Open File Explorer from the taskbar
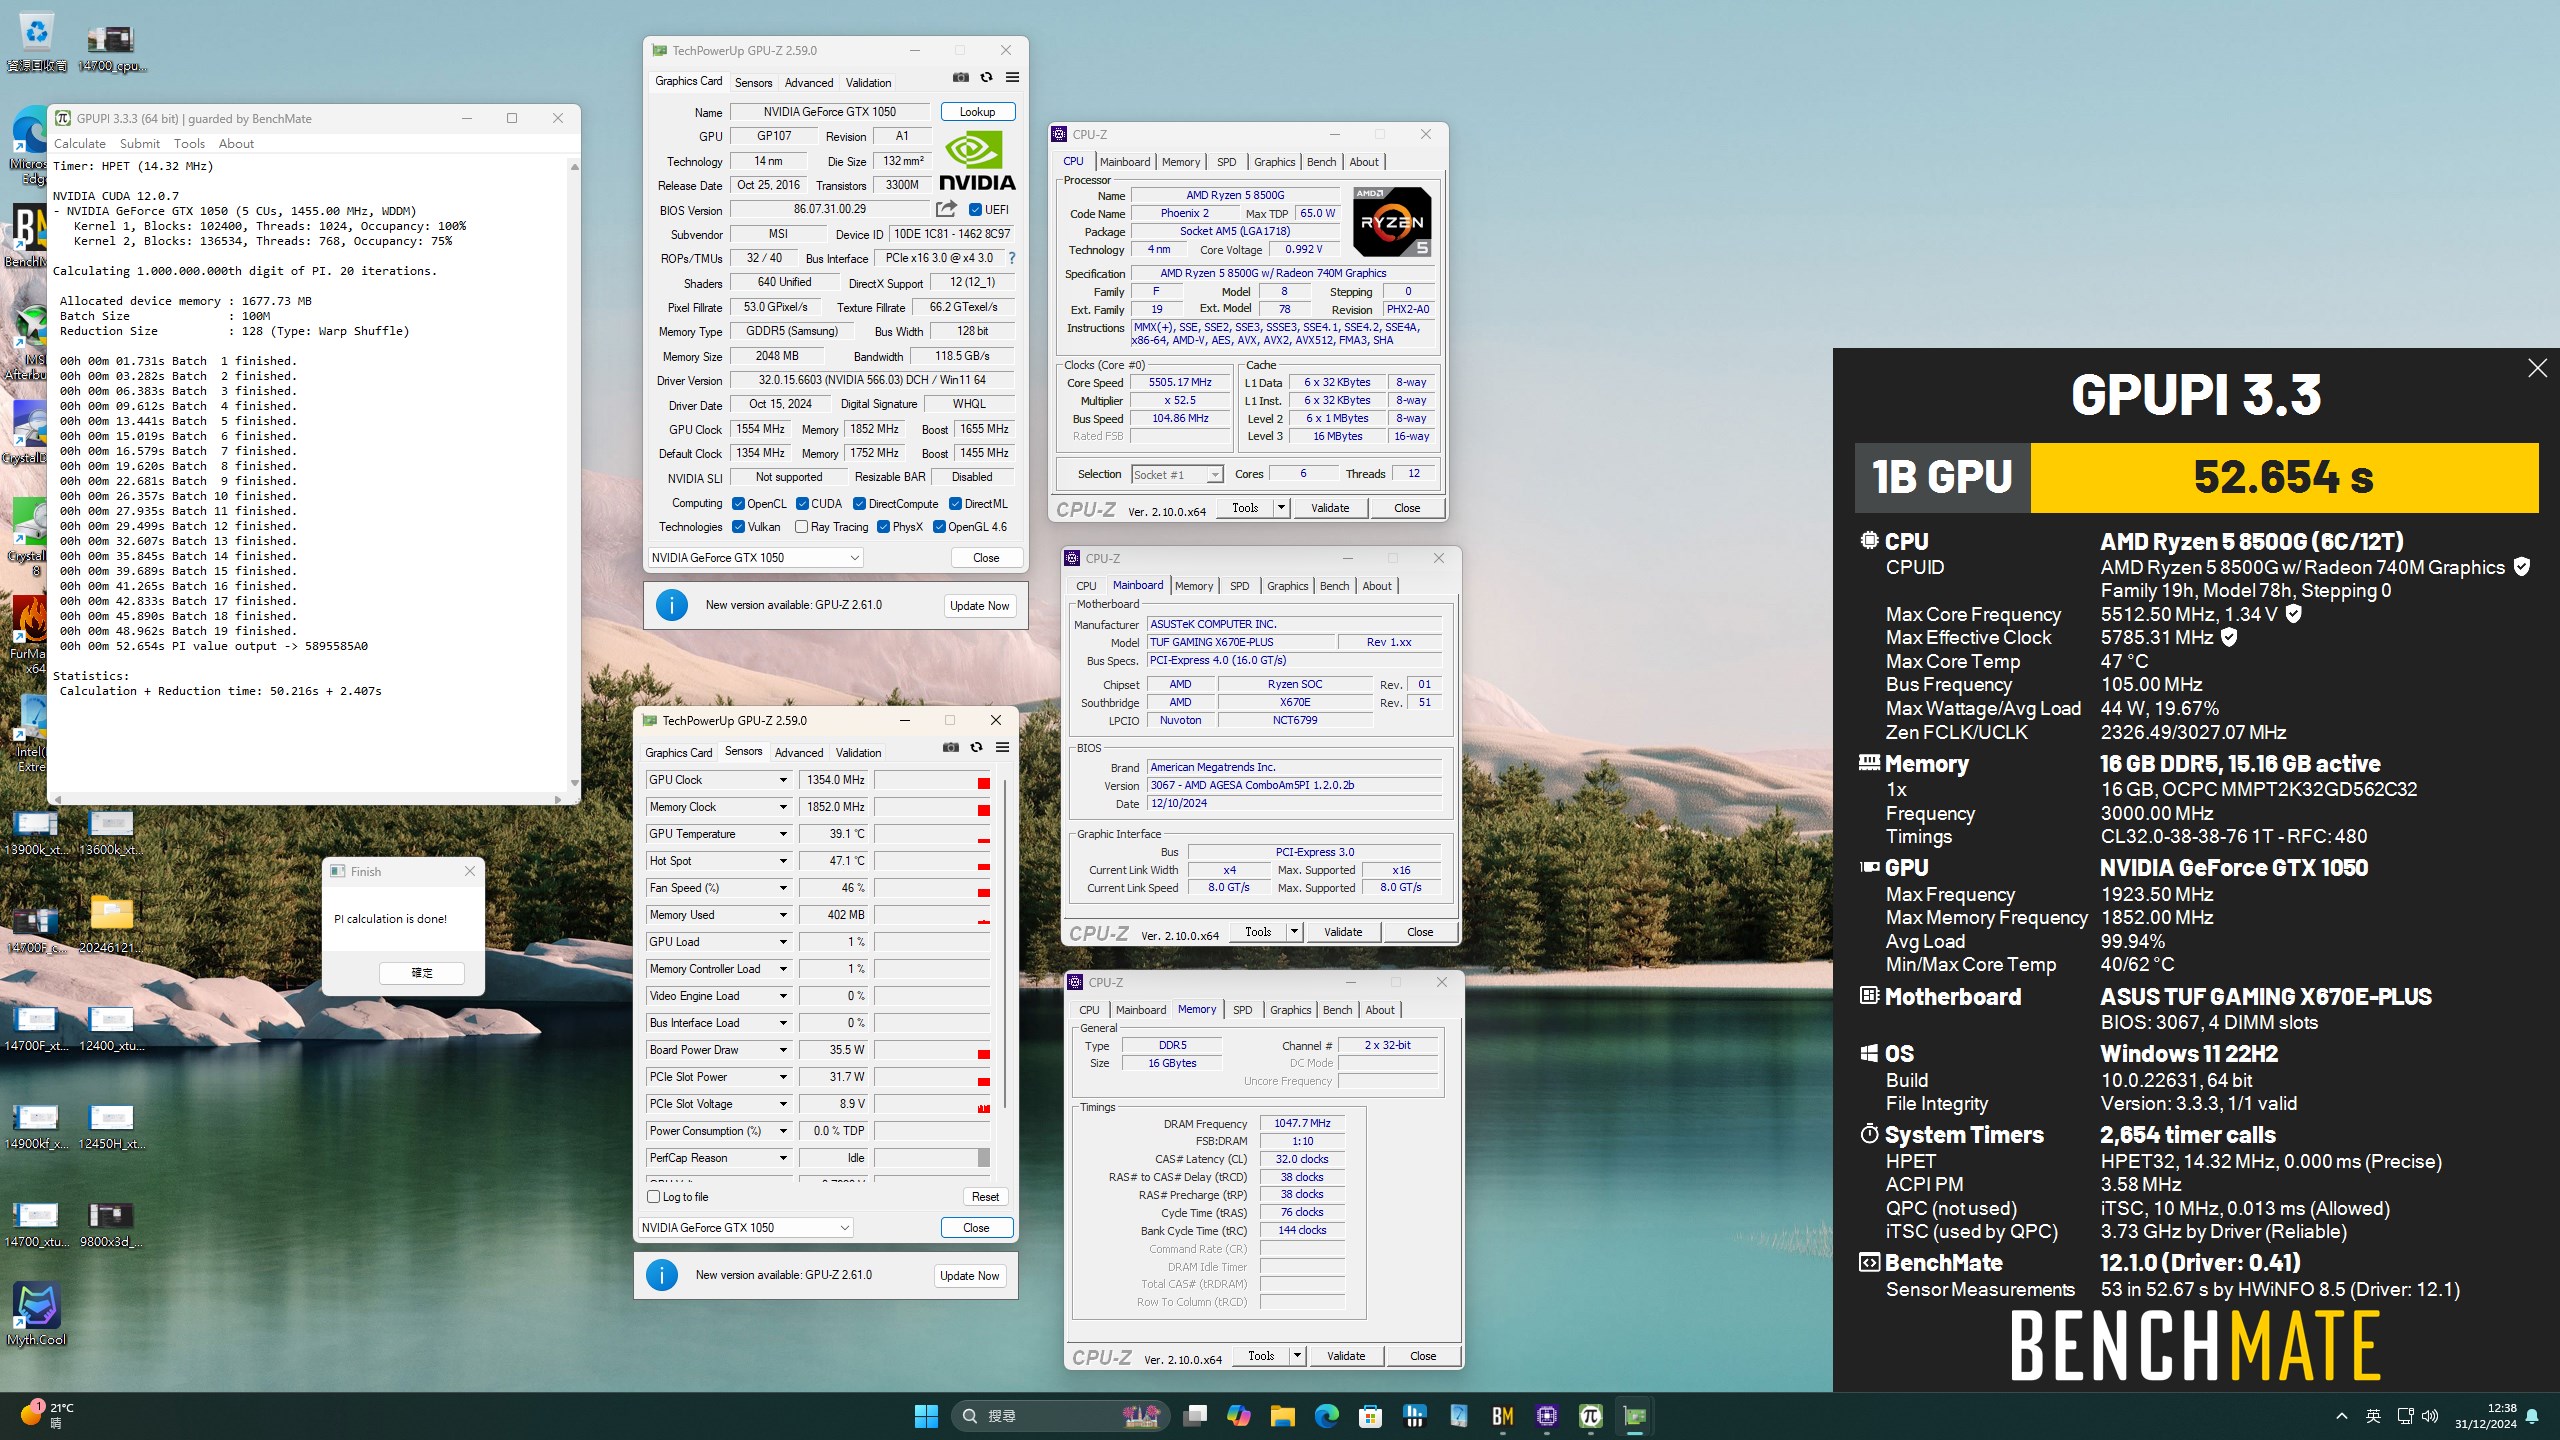Viewport: 2560px width, 1440px height. (x=1283, y=1416)
